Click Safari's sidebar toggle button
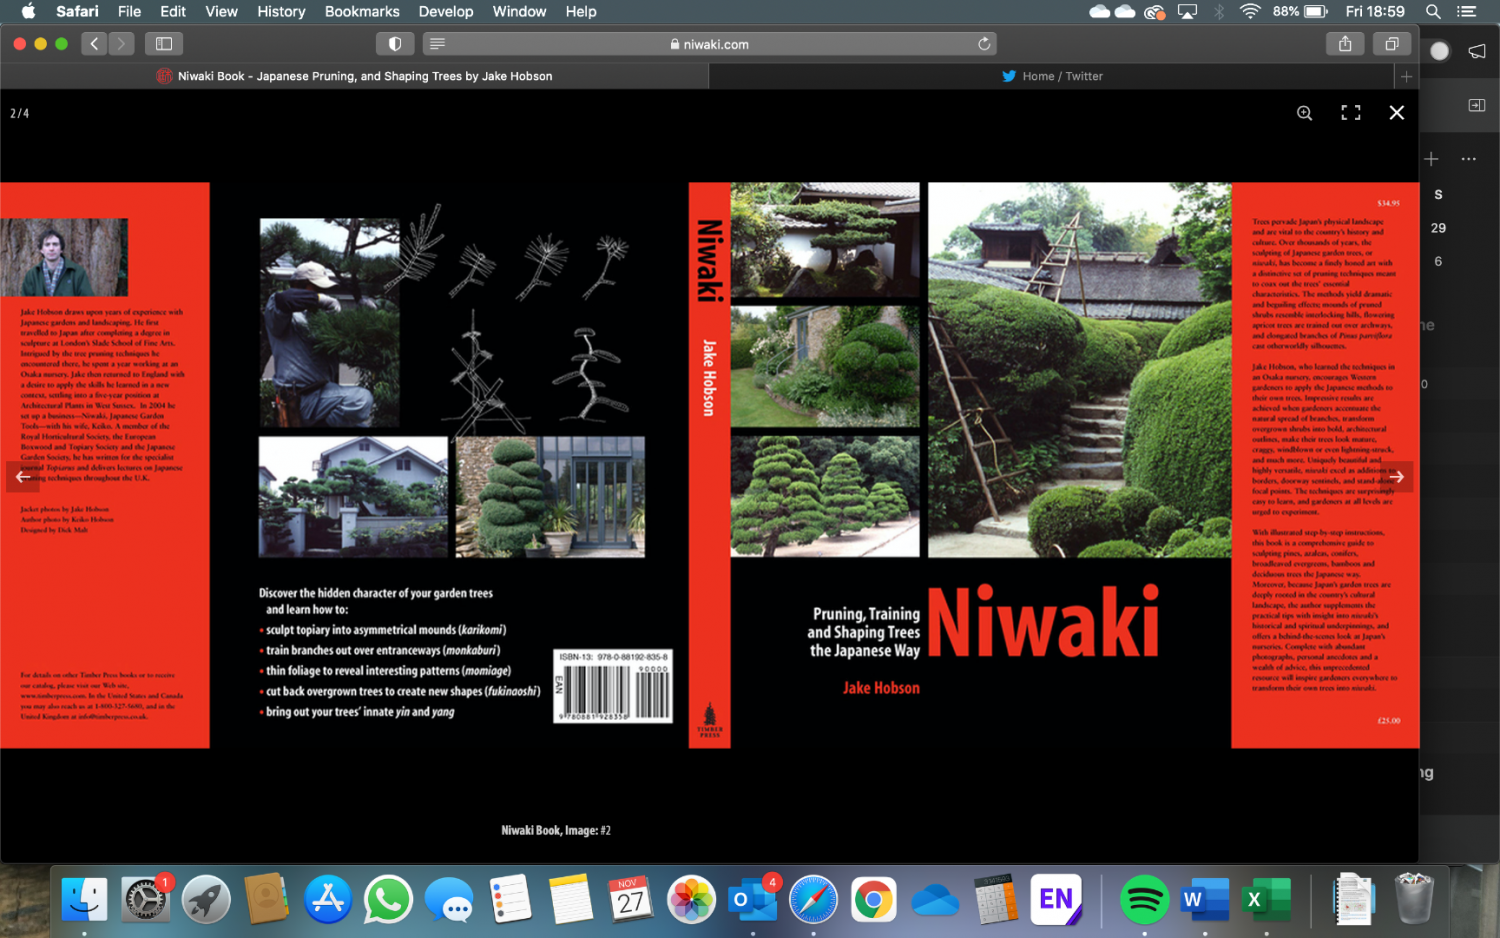 point(164,44)
